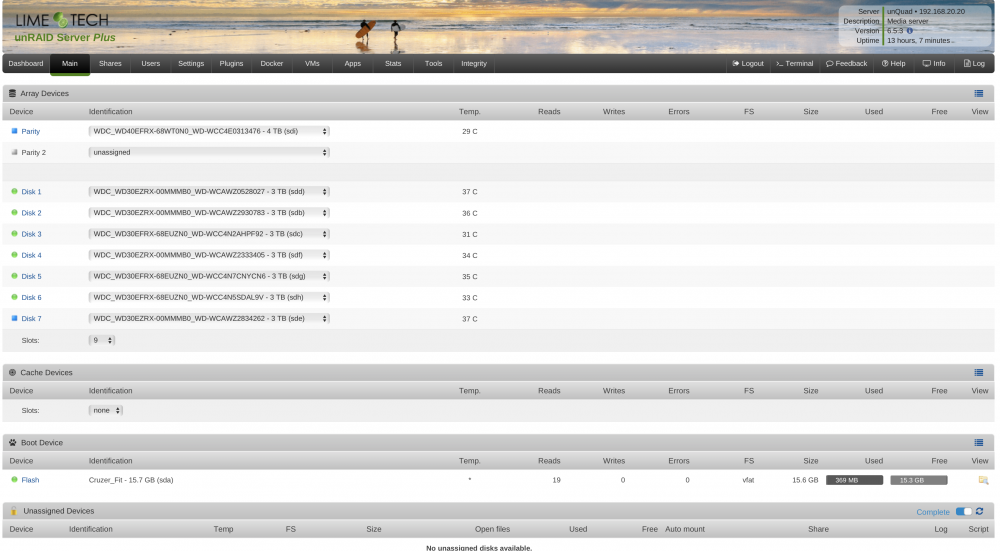Select the Main tab
Screen dimensions: 1000x551
coord(70,64)
